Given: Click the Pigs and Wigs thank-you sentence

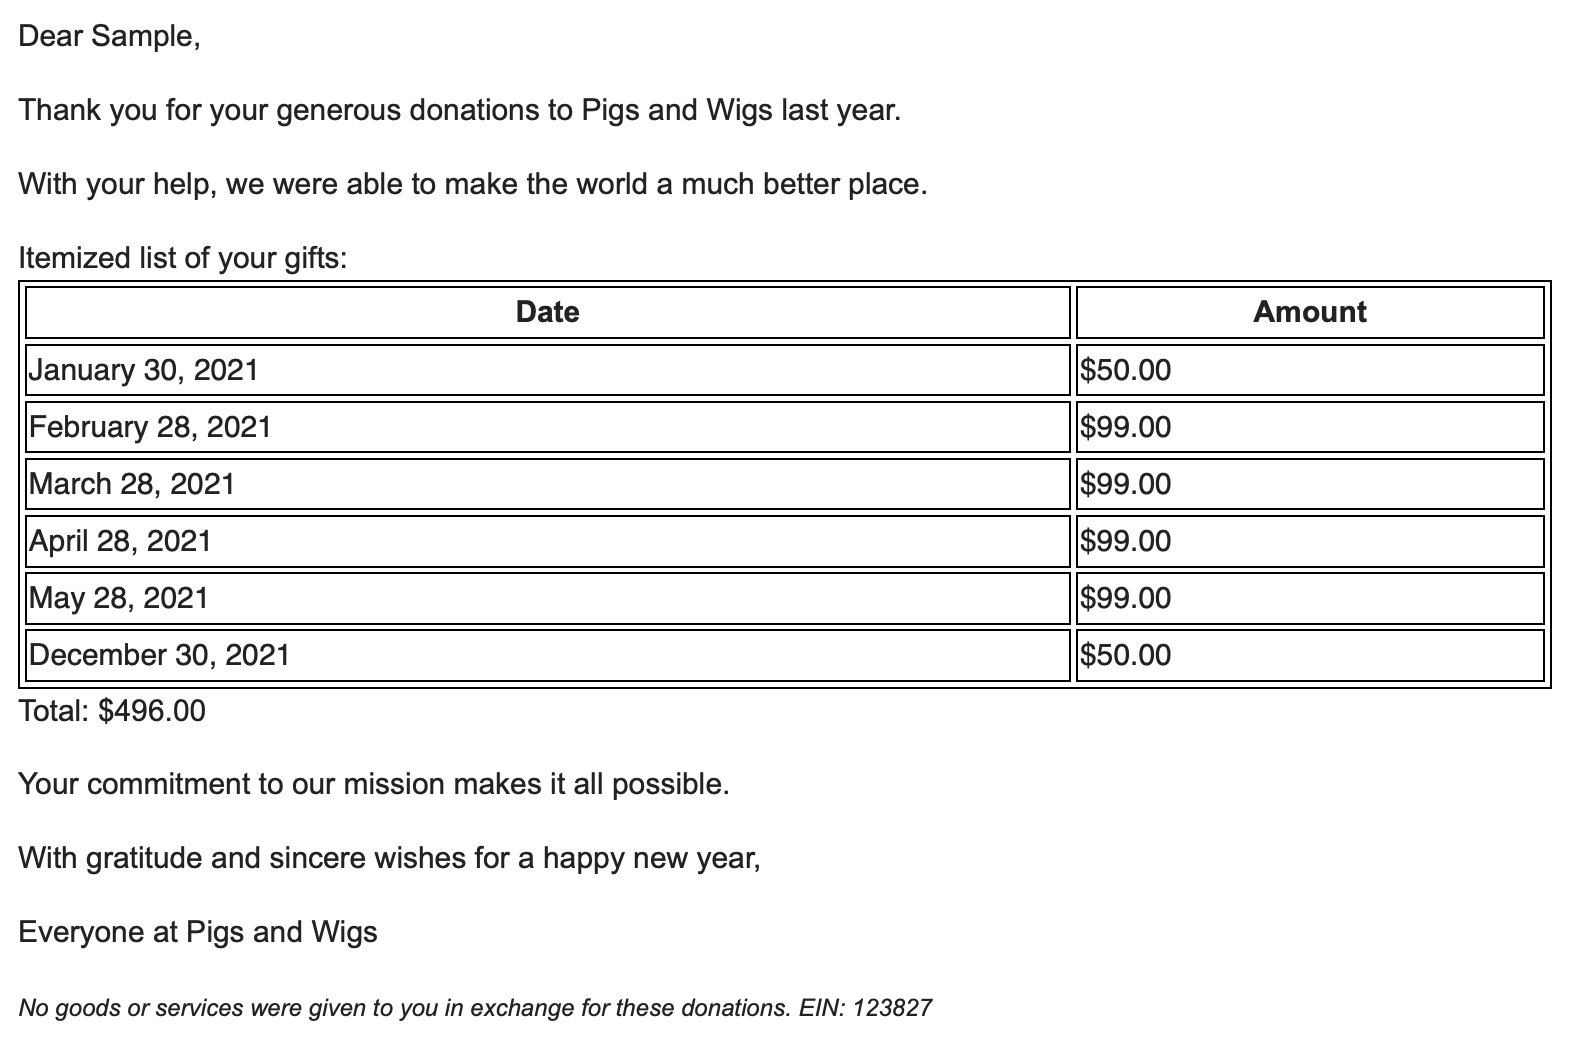Looking at the screenshot, I should pyautogui.click(x=459, y=110).
